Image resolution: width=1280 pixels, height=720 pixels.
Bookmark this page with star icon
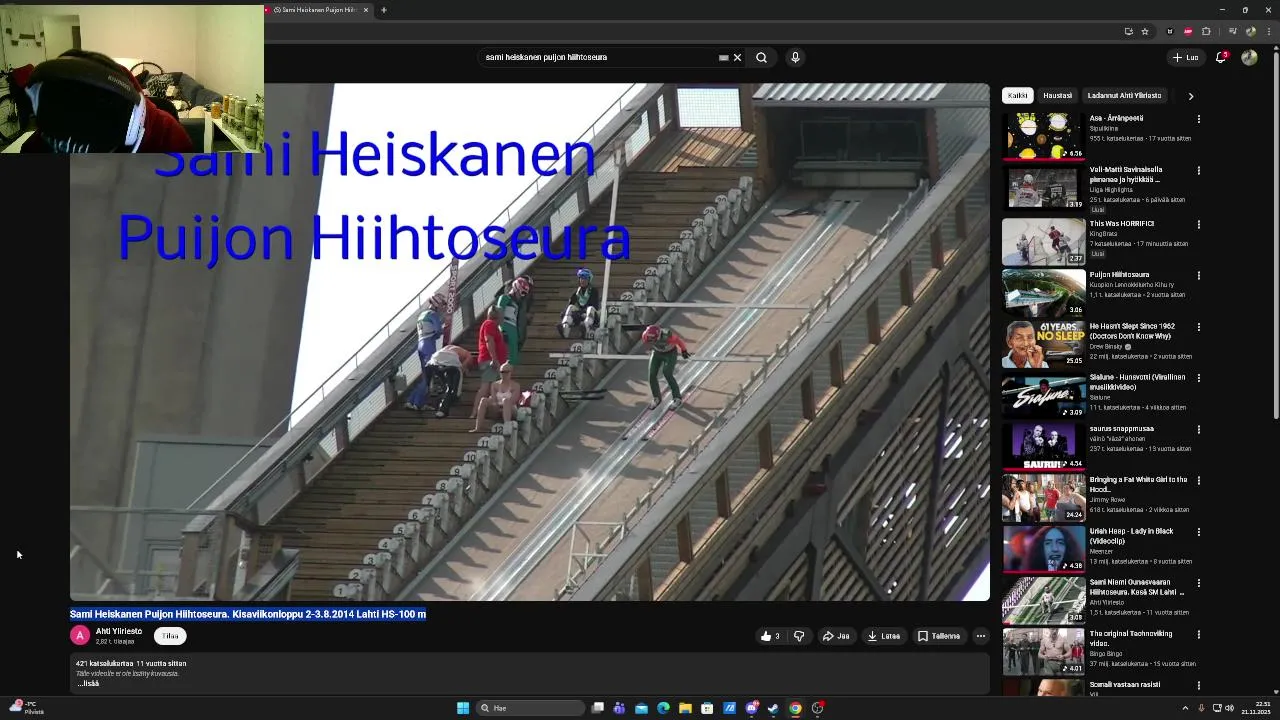tap(1145, 31)
